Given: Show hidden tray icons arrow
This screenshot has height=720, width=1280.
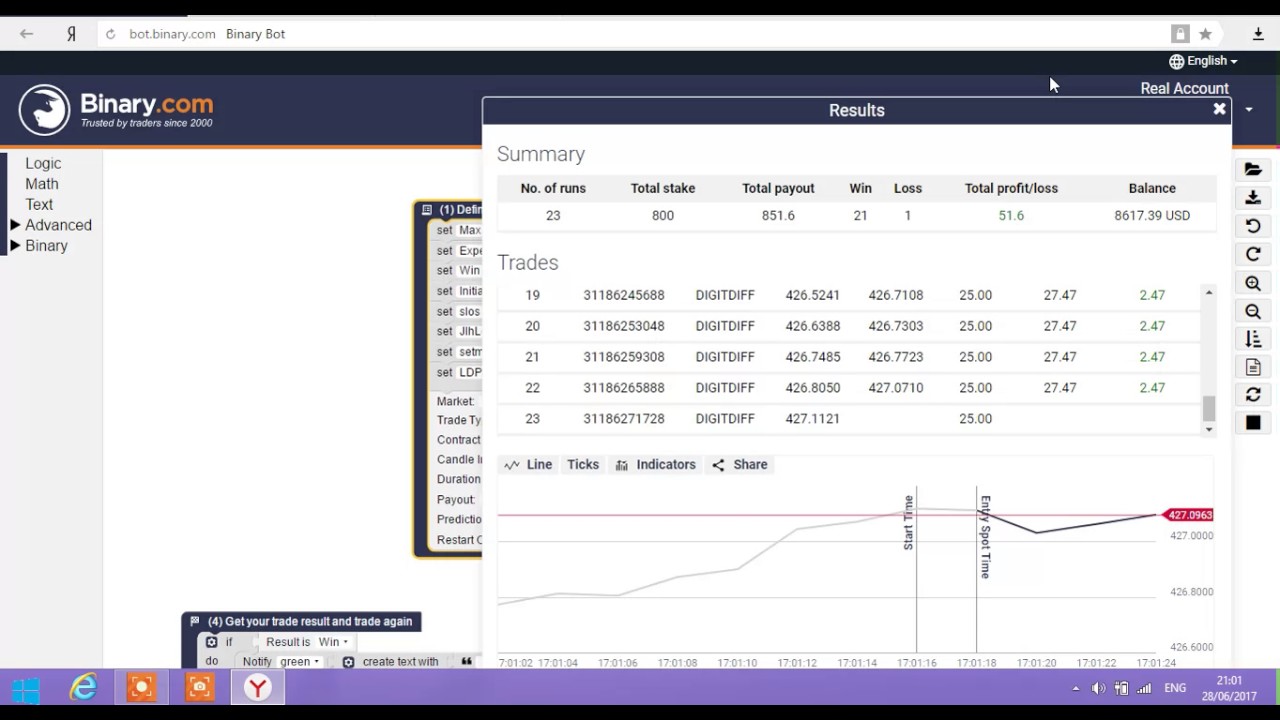Looking at the screenshot, I should tap(1076, 688).
